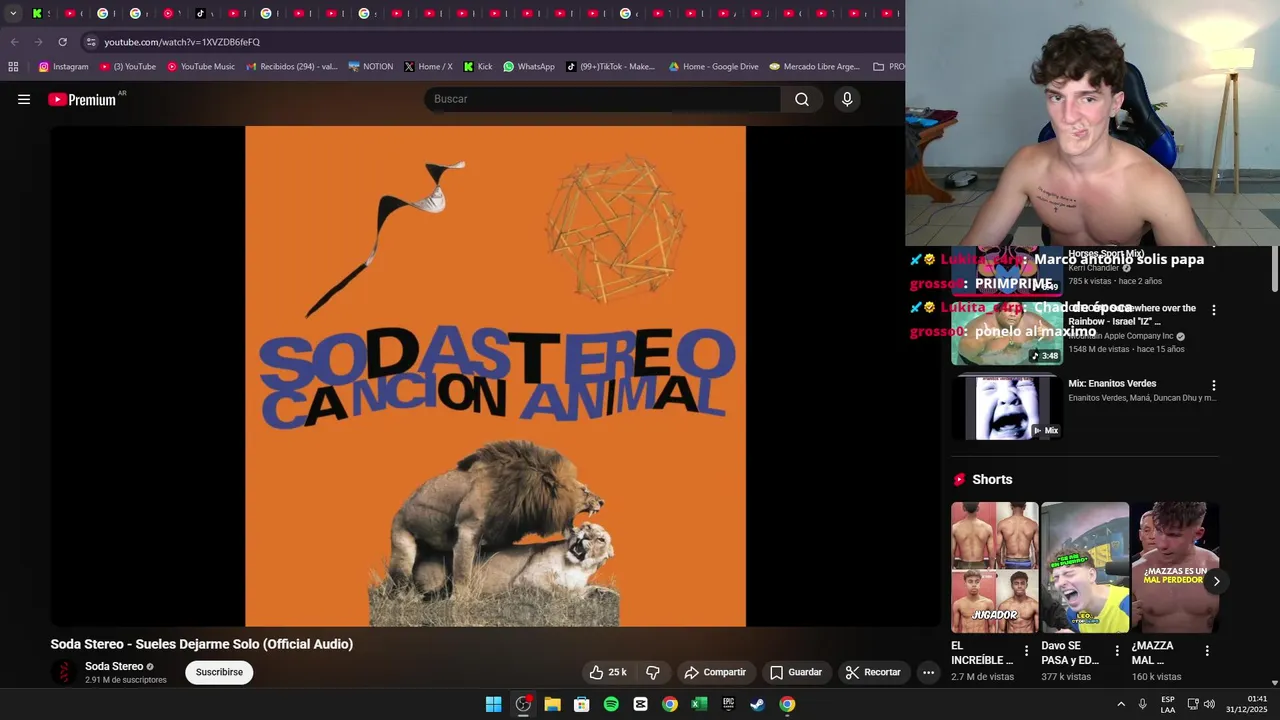1280x720 pixels.
Task: Open CapCut from taskbar
Action: (640, 704)
